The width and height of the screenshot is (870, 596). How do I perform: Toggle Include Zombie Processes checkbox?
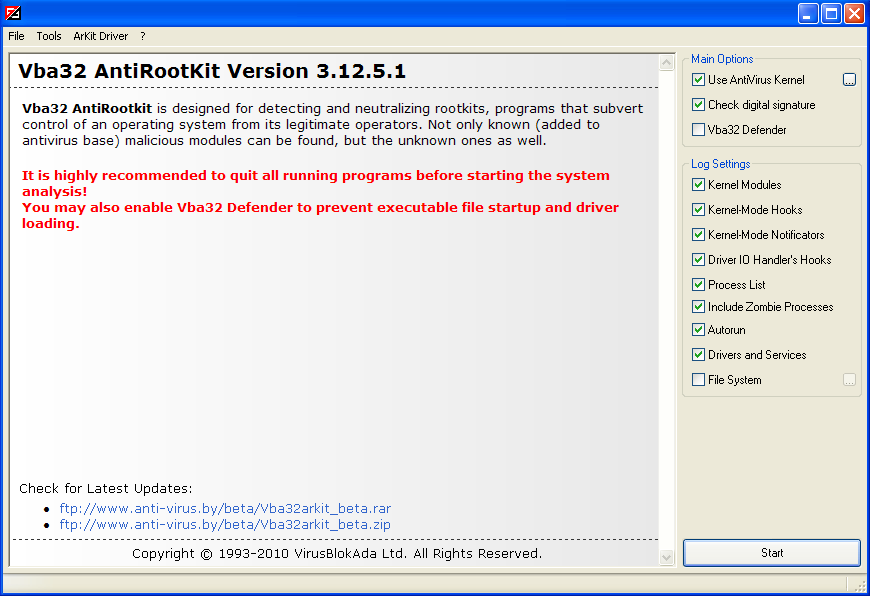tap(699, 307)
